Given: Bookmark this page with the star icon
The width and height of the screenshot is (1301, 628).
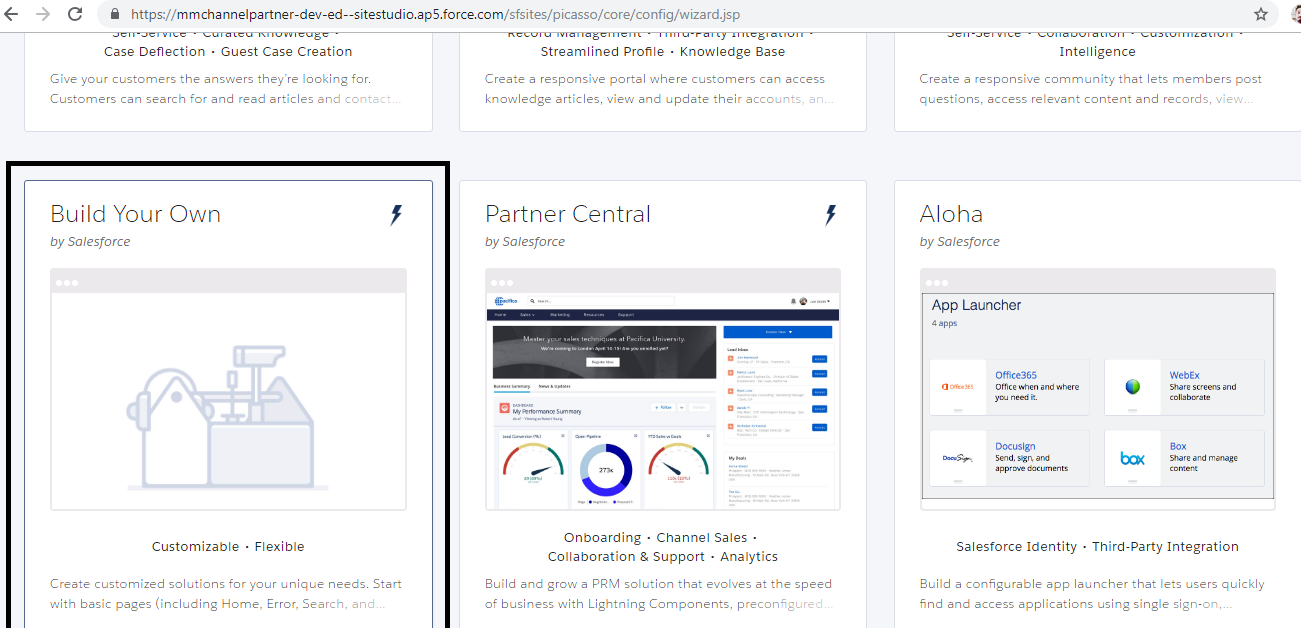Looking at the screenshot, I should 1261,14.
